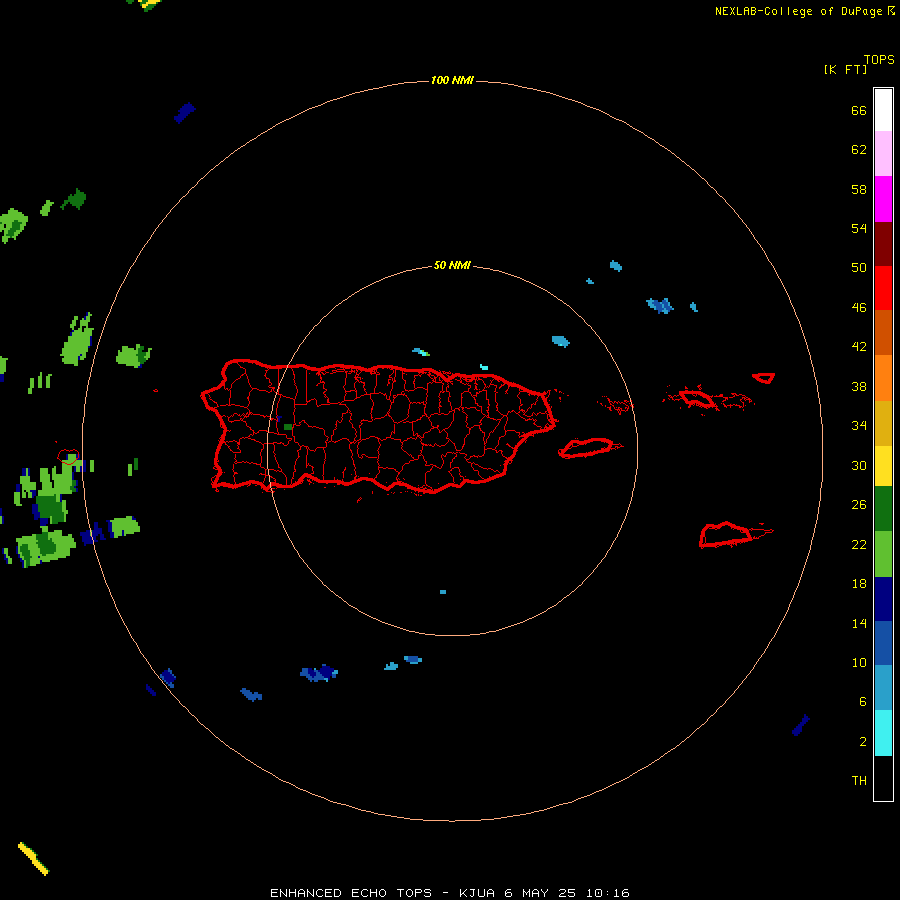Click the light blue legend swatch
This screenshot has width=900, height=900.
(x=883, y=688)
